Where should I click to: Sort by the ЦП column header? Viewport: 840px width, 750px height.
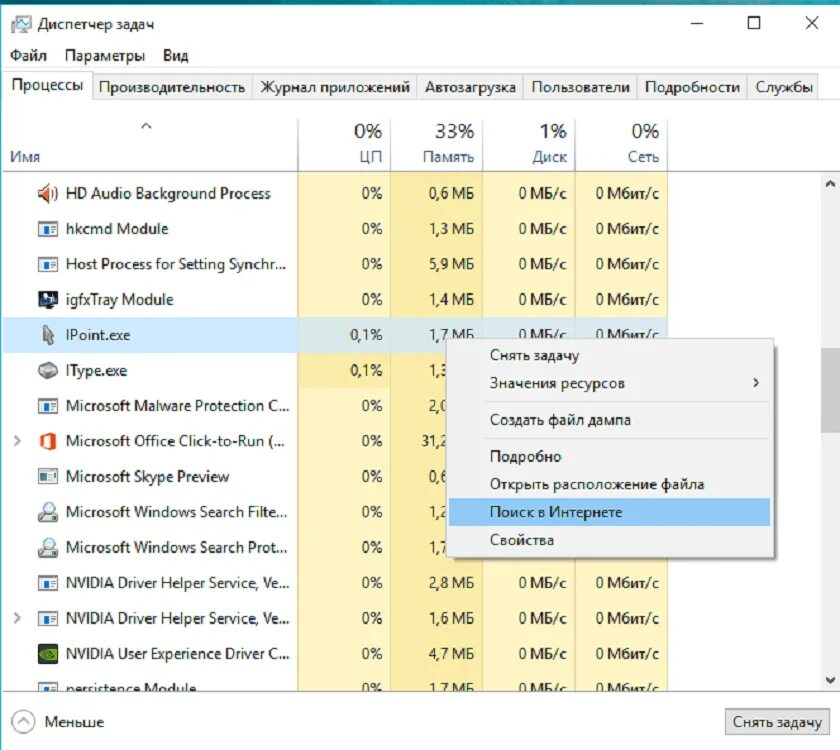(x=344, y=144)
